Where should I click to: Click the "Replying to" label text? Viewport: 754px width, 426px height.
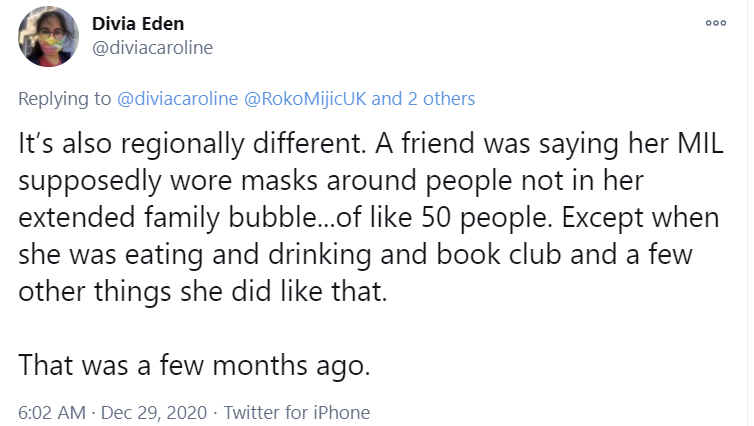click(x=65, y=99)
